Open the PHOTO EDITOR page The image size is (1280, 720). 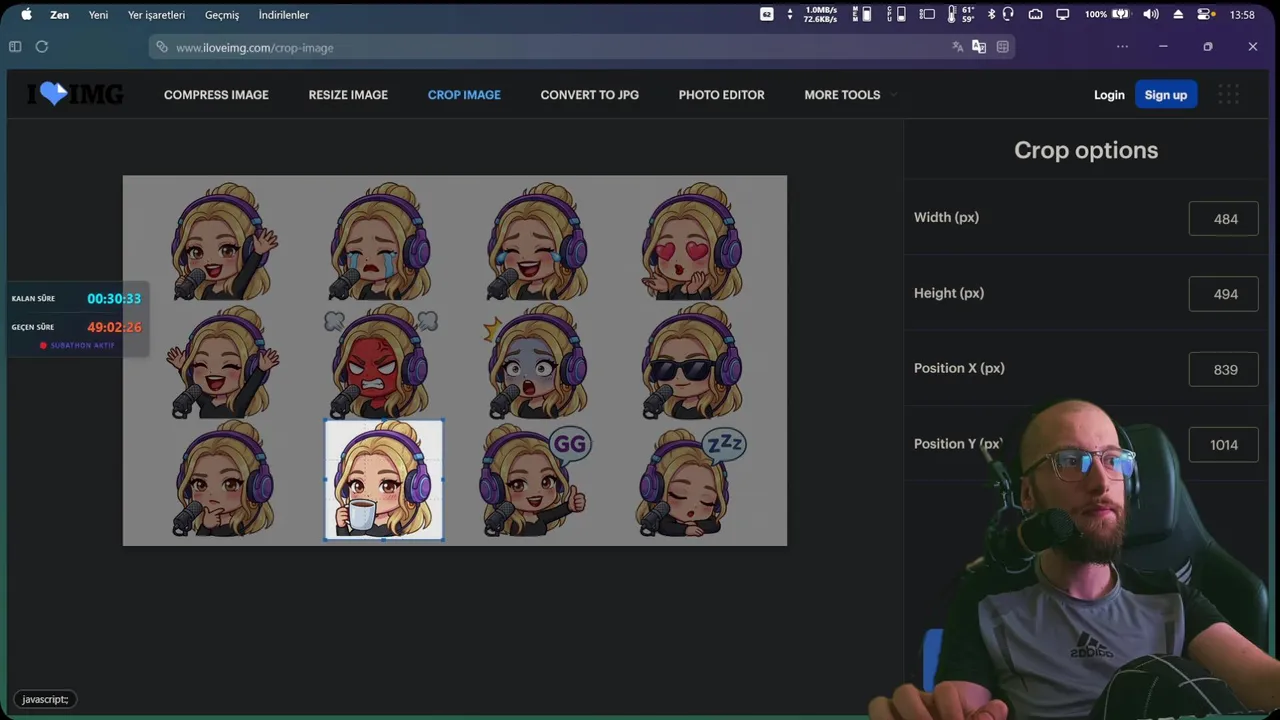click(x=721, y=95)
